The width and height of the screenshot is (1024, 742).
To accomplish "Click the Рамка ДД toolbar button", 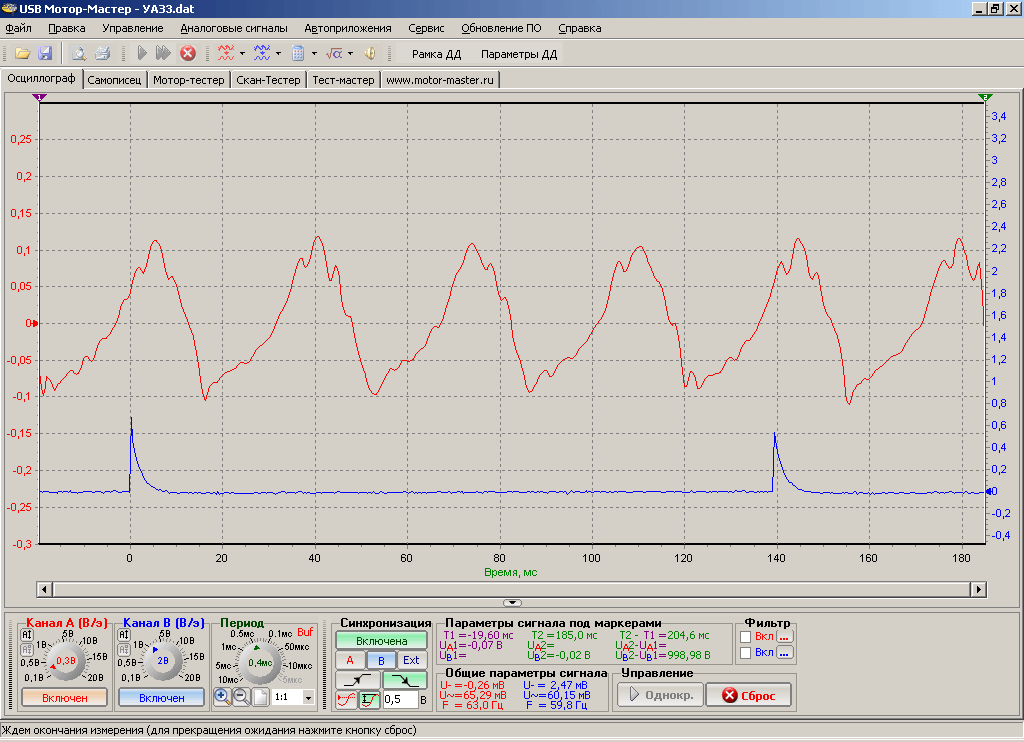I will pos(436,54).
